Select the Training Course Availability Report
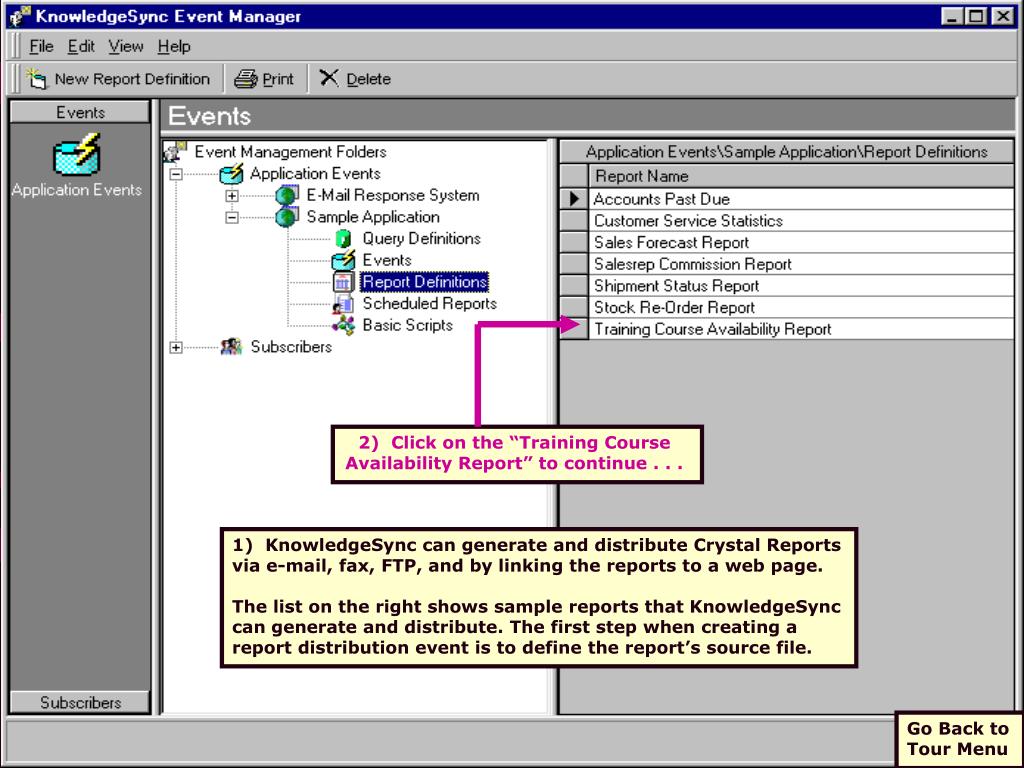 tap(801, 328)
